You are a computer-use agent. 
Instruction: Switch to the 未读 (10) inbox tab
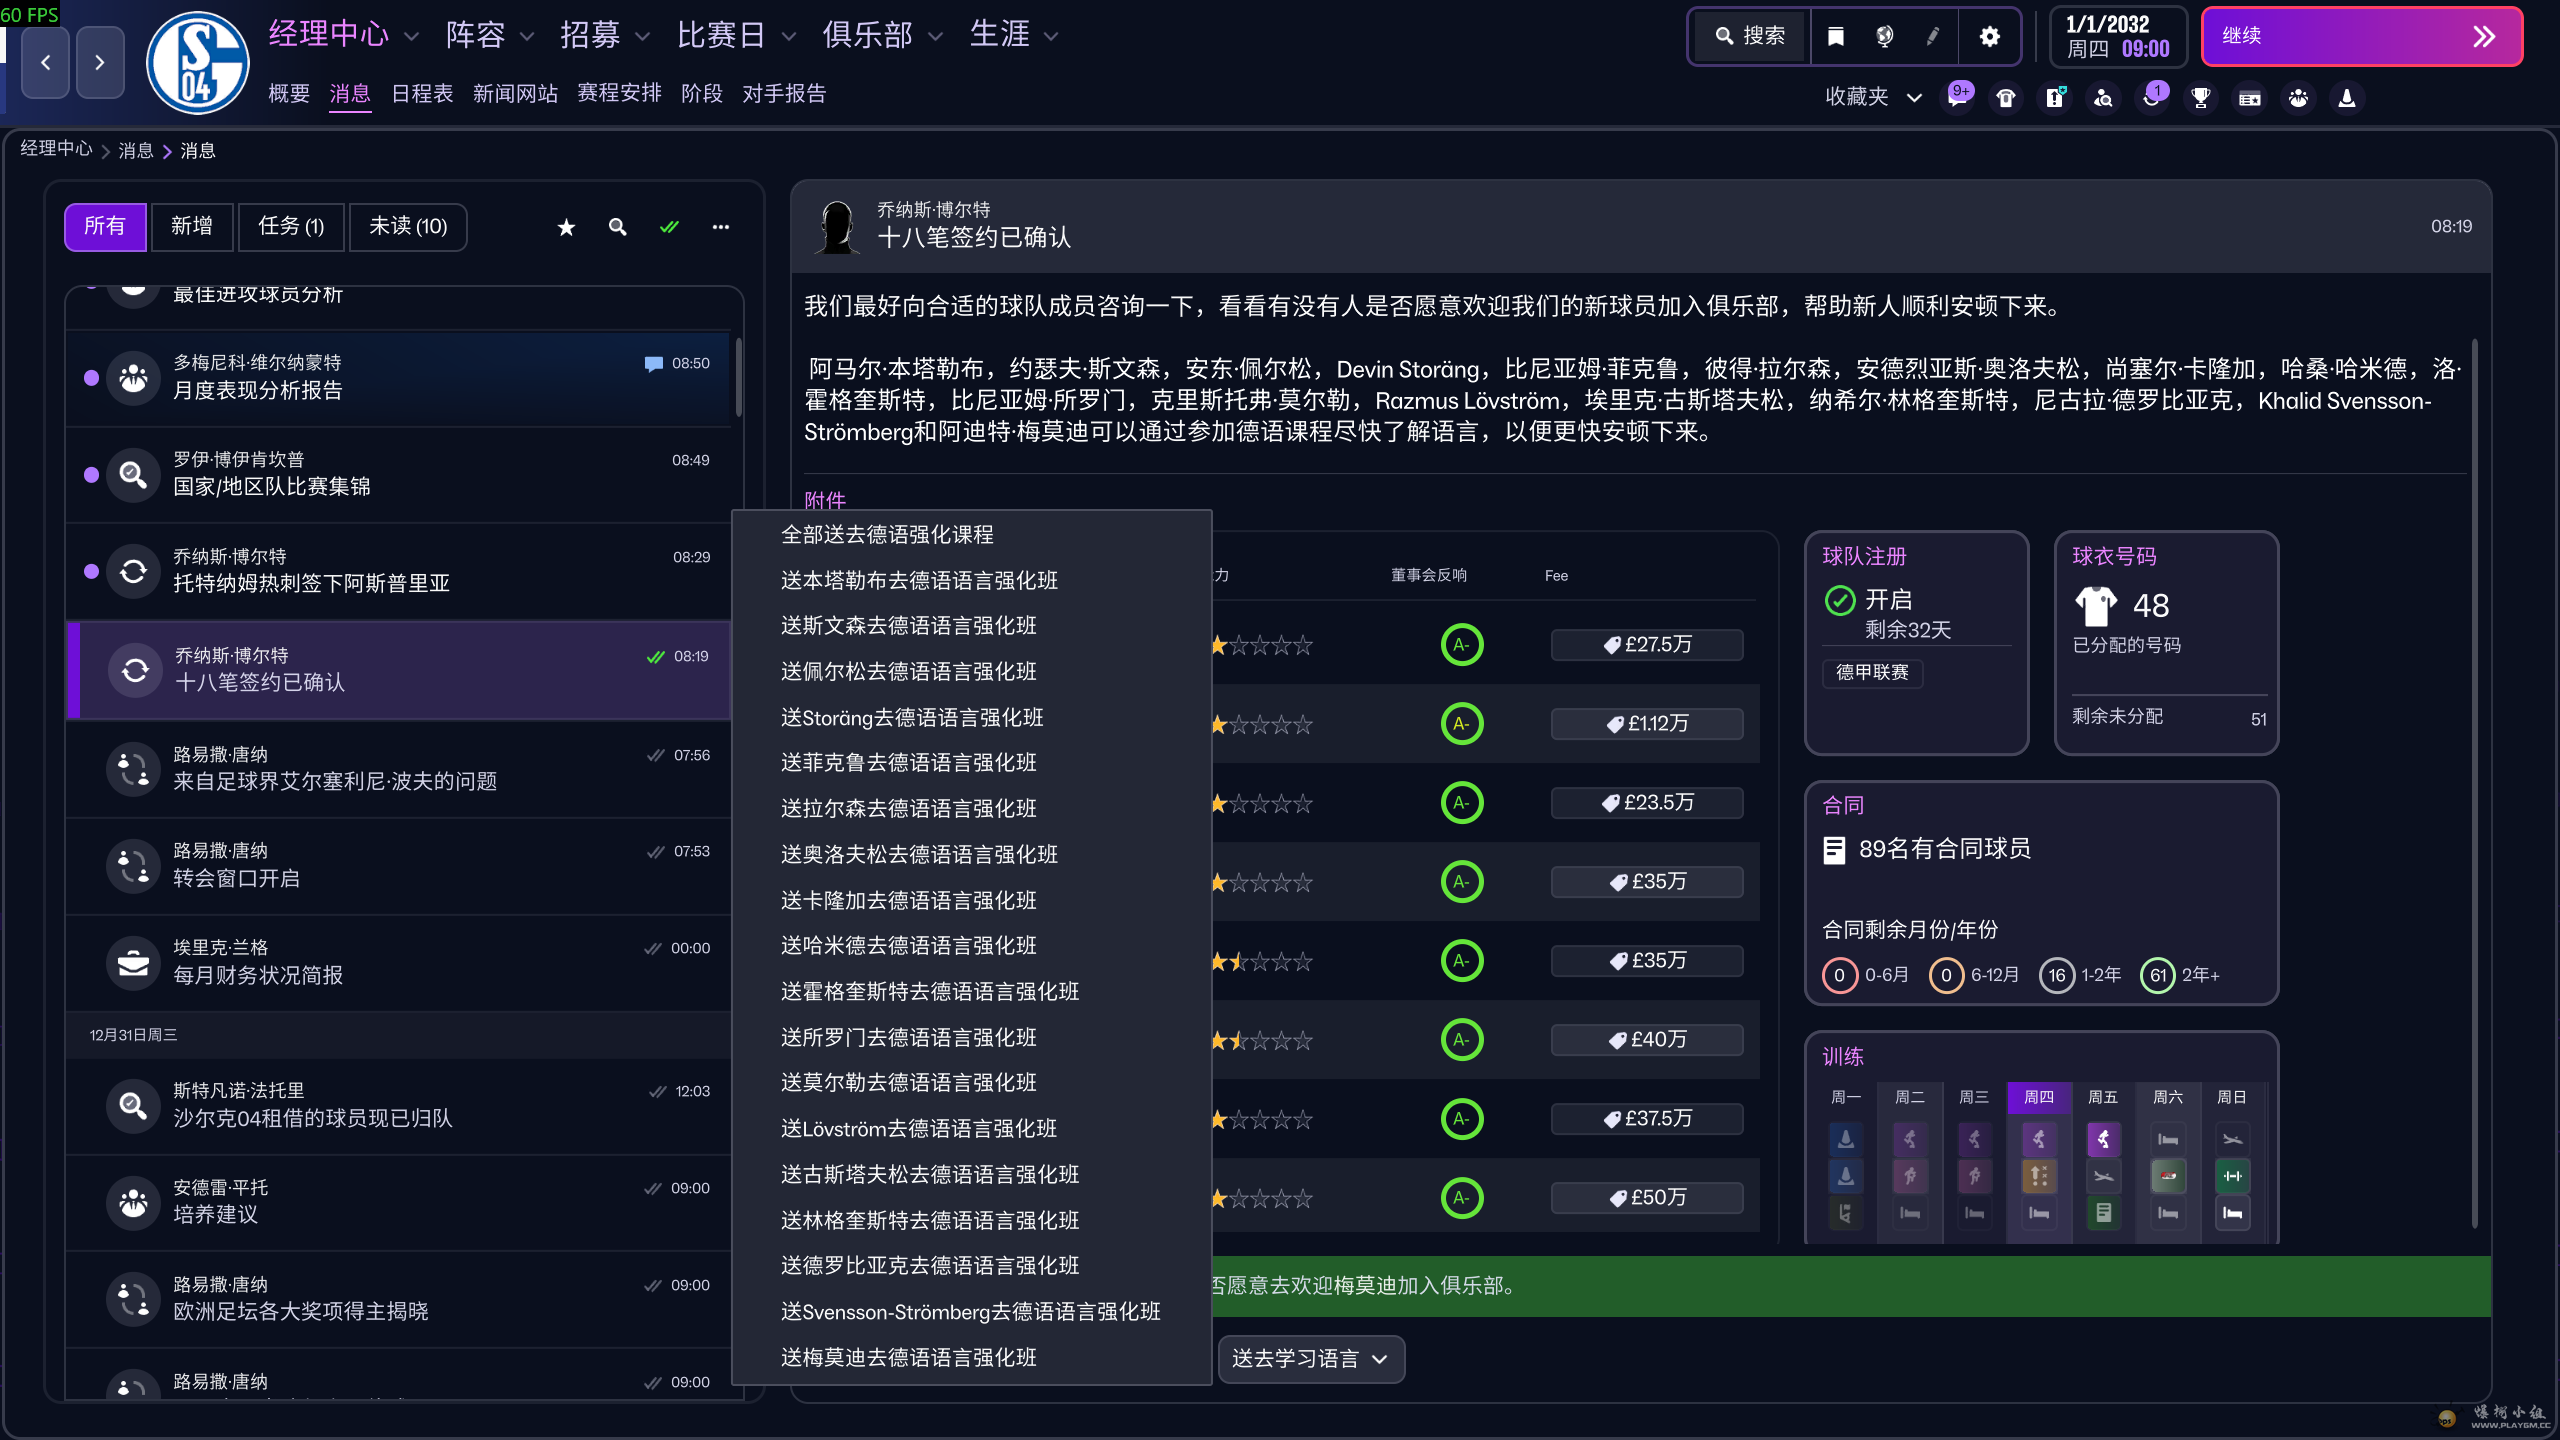pyautogui.click(x=408, y=227)
